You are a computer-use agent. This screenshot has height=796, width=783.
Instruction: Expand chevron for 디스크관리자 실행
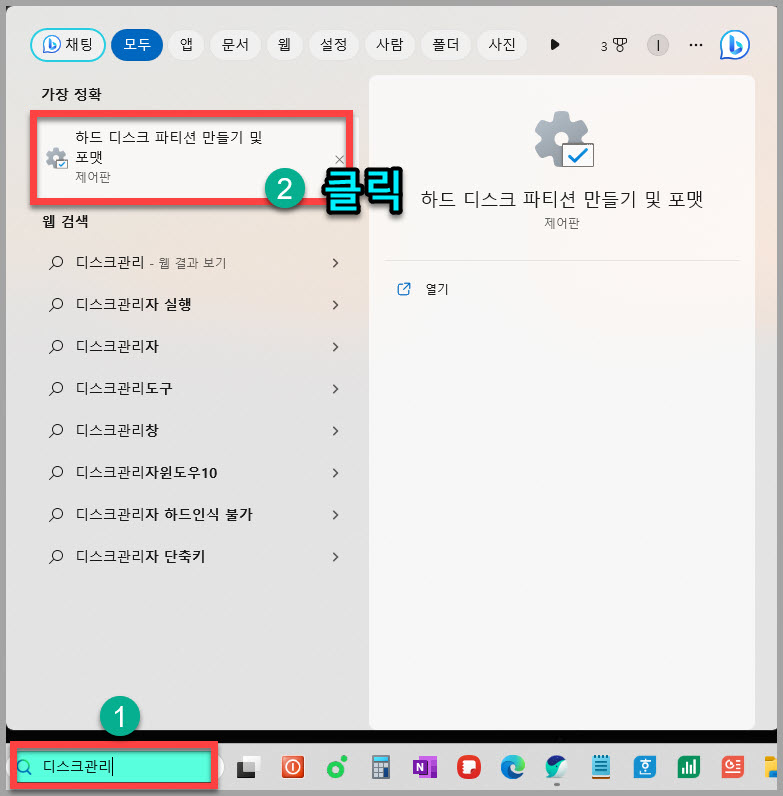335,305
